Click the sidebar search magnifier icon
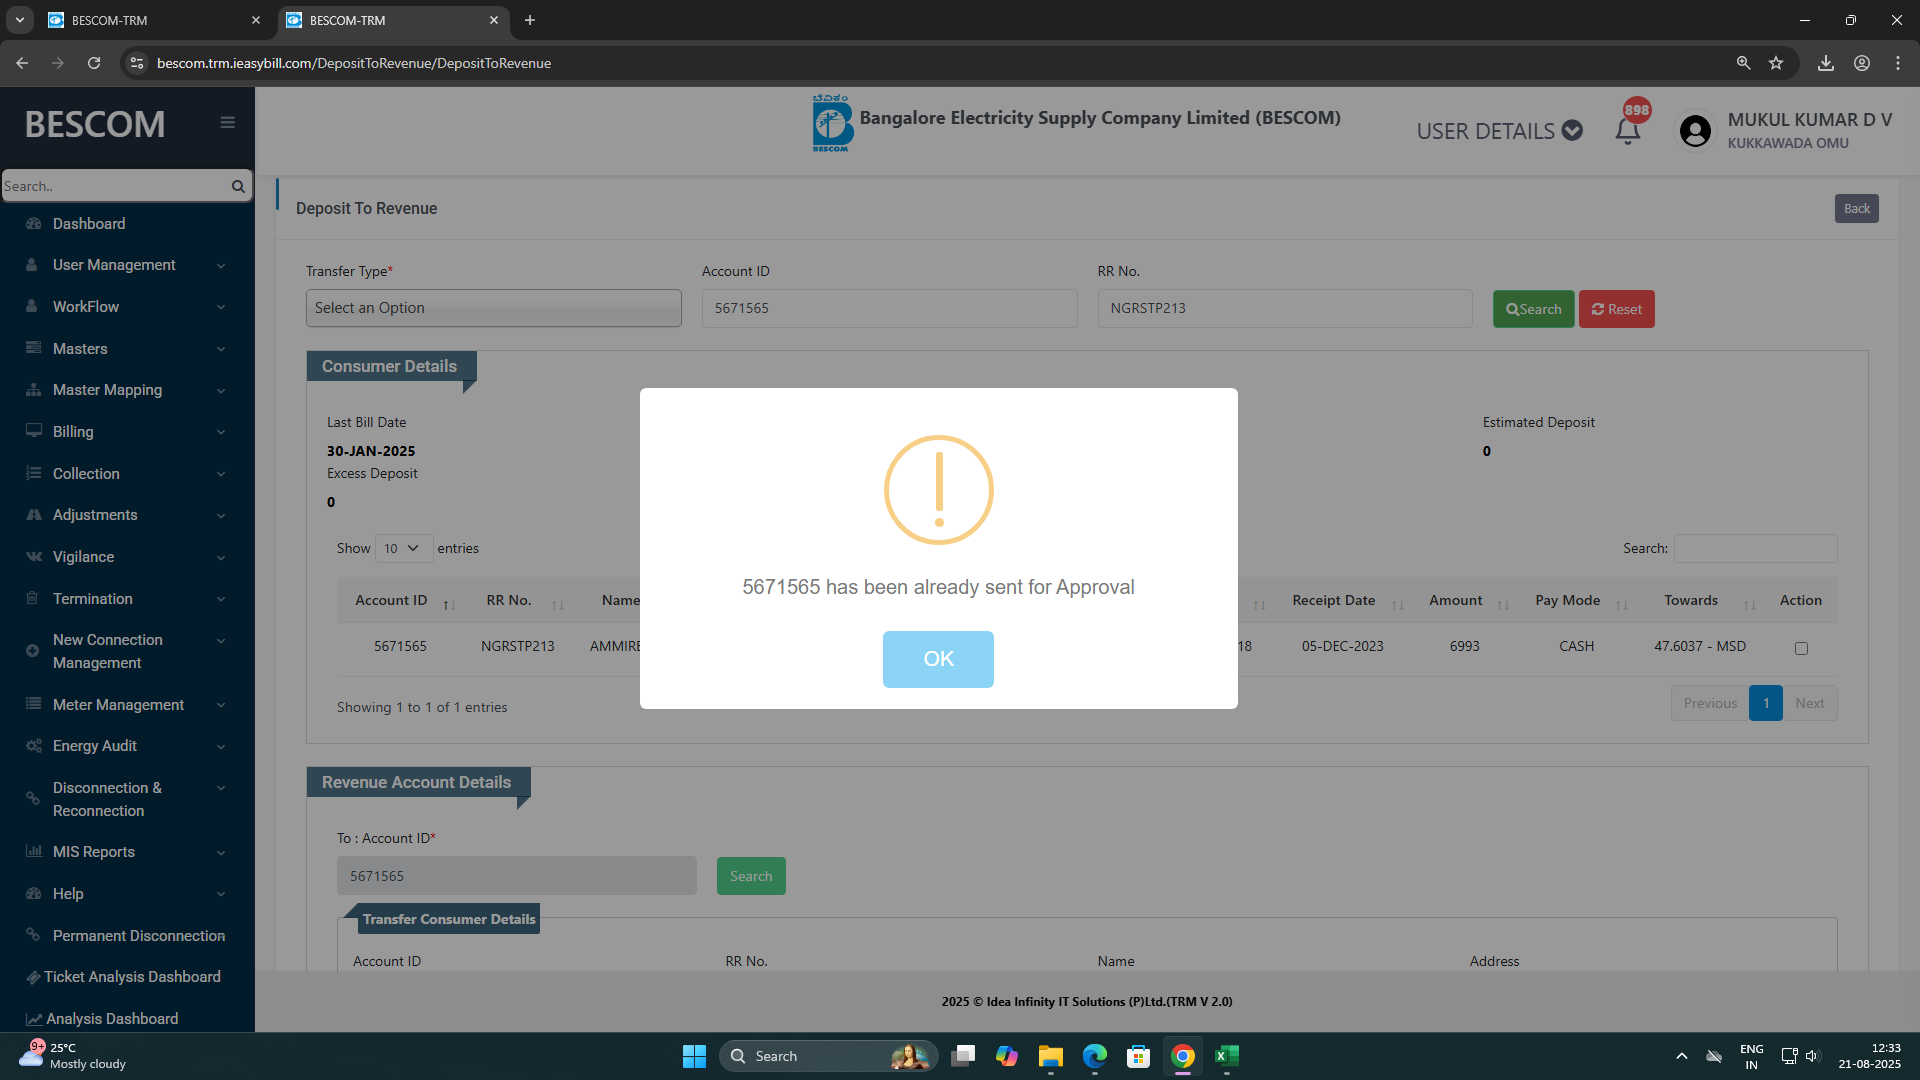 pos(238,186)
